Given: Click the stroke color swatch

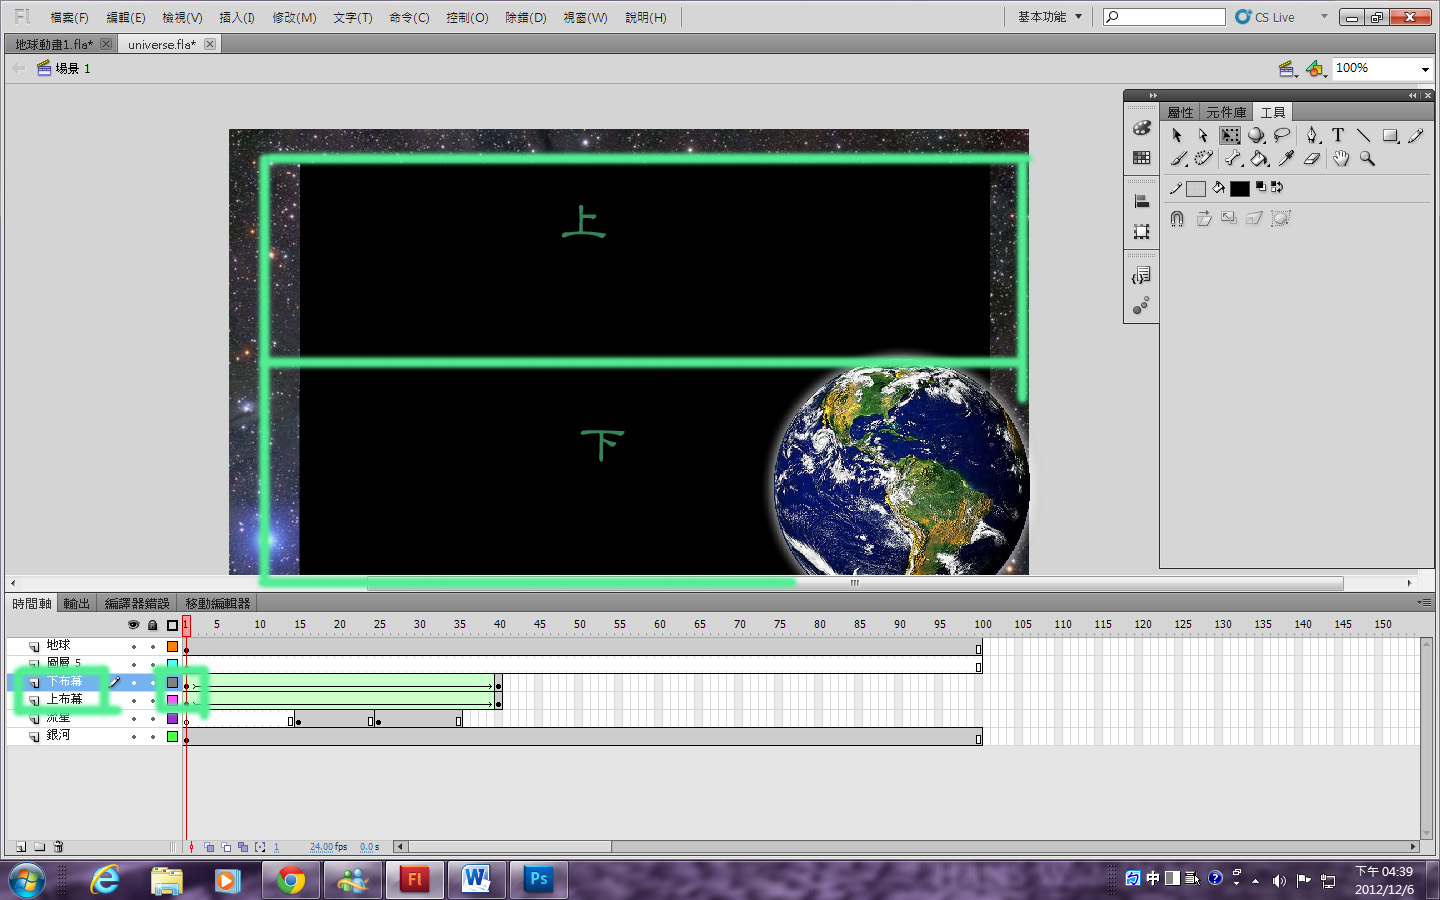Looking at the screenshot, I should (x=1195, y=189).
